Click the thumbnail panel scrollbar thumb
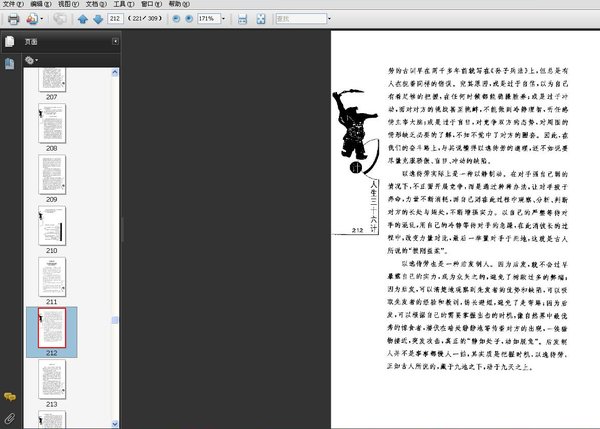 115,320
